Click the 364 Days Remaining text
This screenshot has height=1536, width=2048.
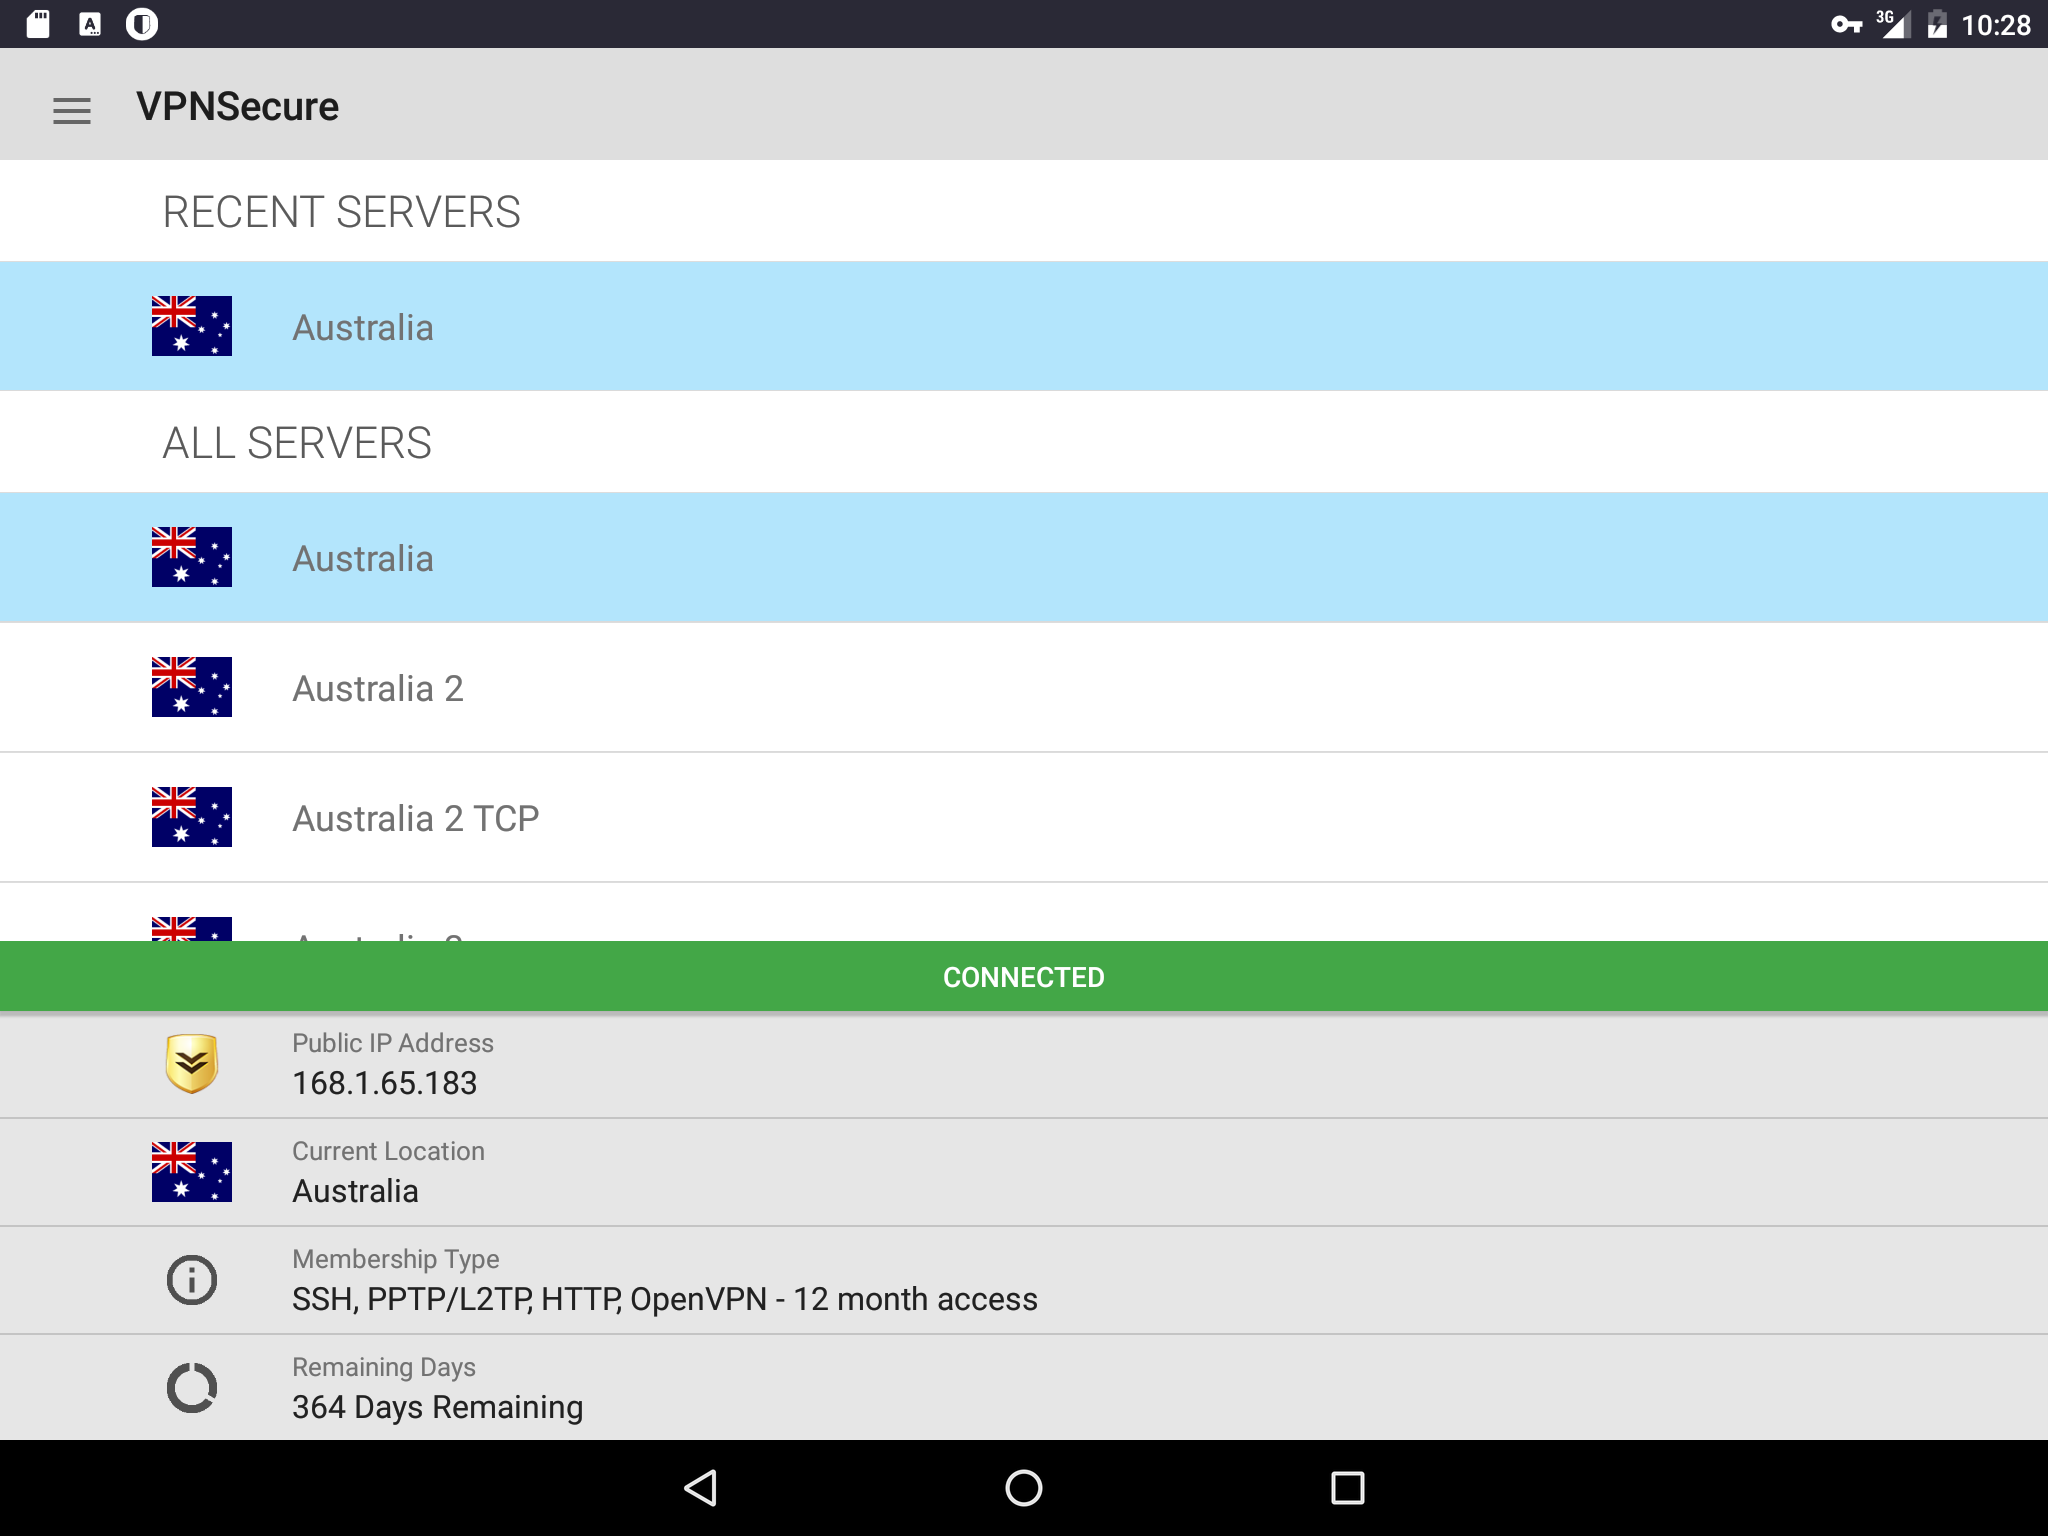437,1407
